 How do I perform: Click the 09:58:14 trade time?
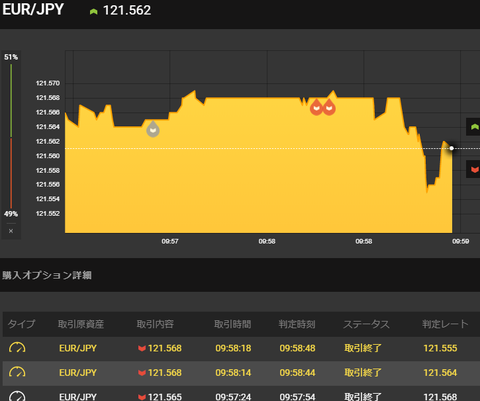pos(233,373)
